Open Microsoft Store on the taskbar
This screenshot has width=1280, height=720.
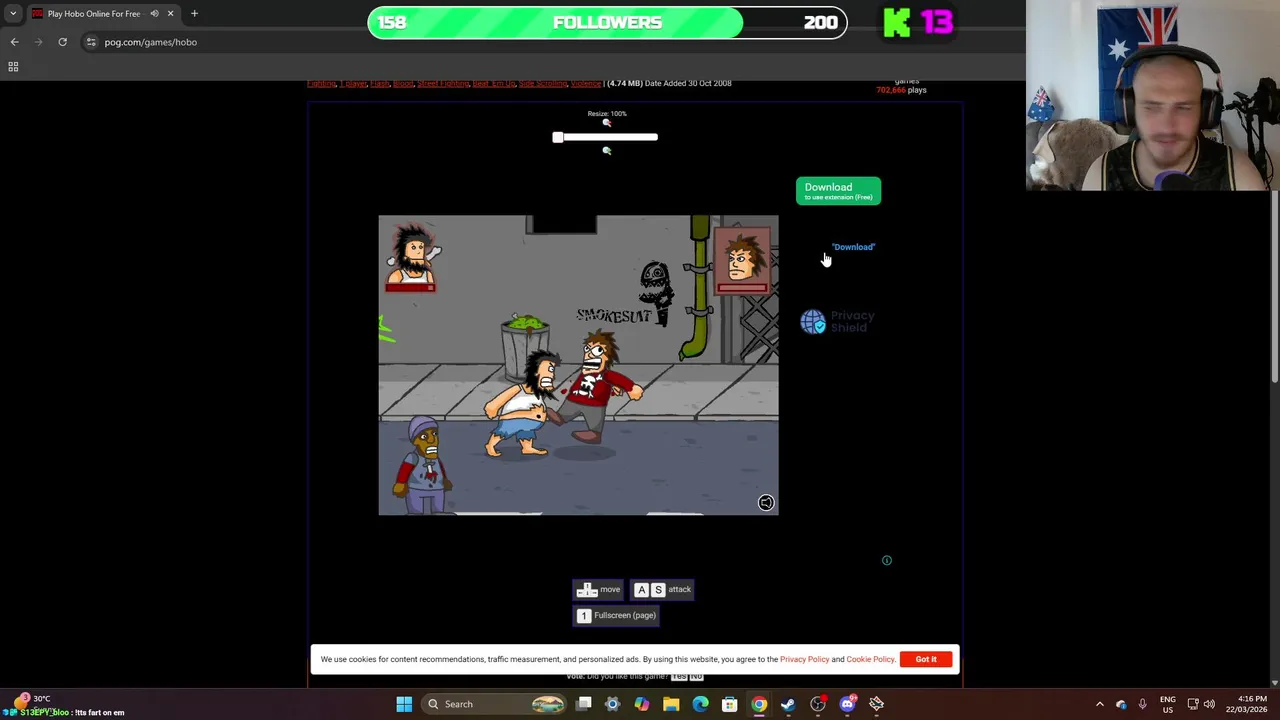[x=730, y=704]
